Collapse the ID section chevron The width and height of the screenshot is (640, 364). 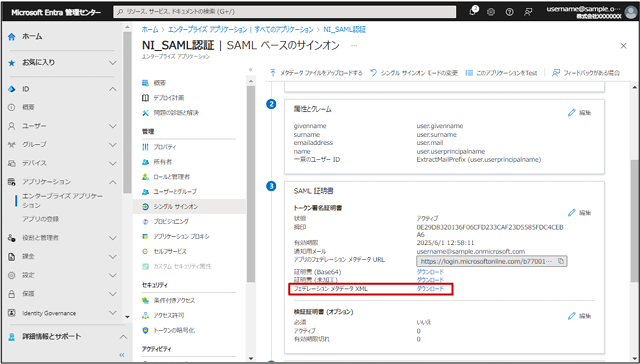113,89
